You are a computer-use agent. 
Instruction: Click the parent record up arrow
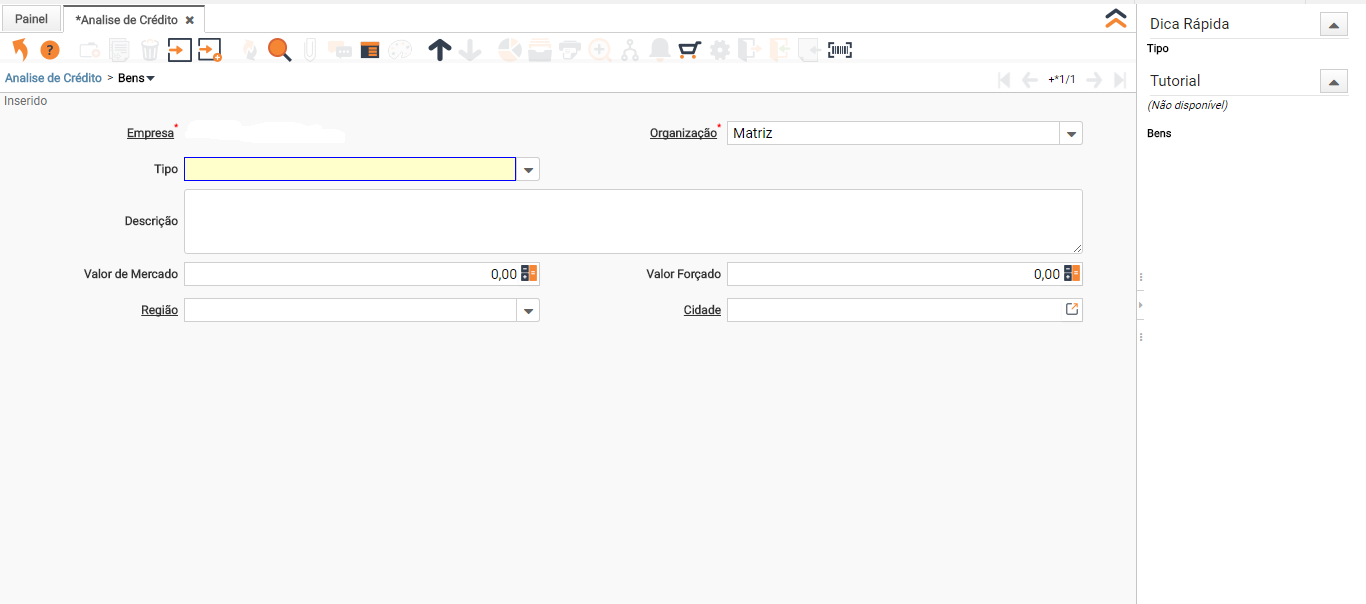[440, 50]
